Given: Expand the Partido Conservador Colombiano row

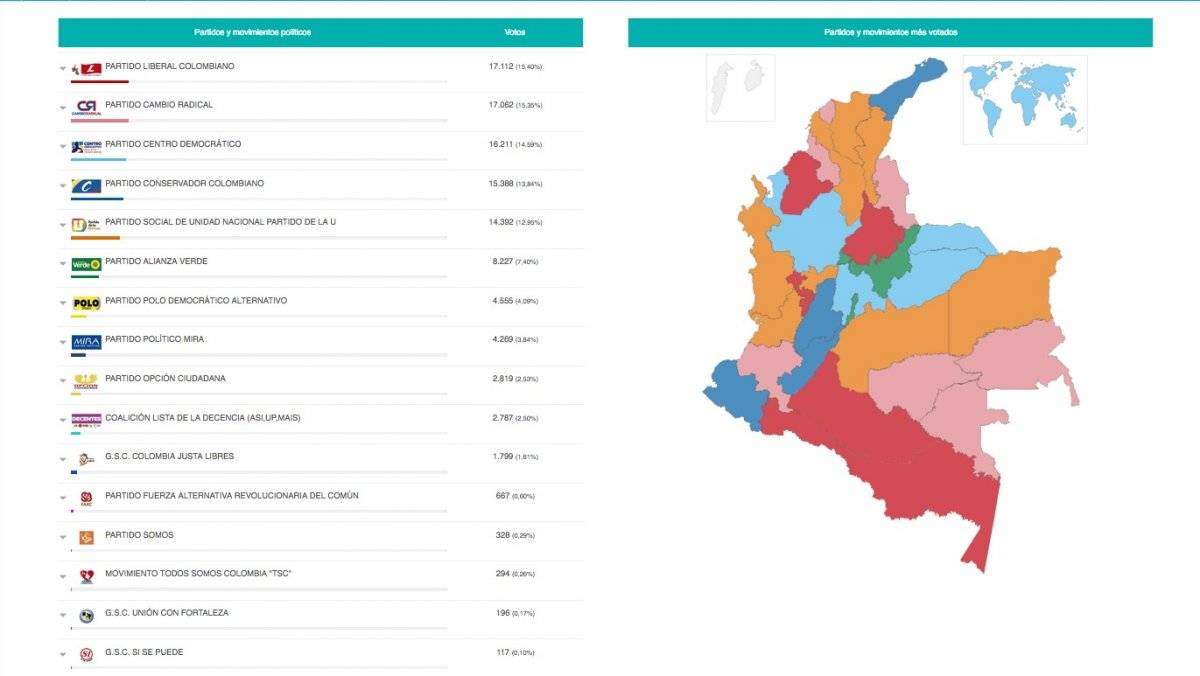Looking at the screenshot, I should point(62,186).
